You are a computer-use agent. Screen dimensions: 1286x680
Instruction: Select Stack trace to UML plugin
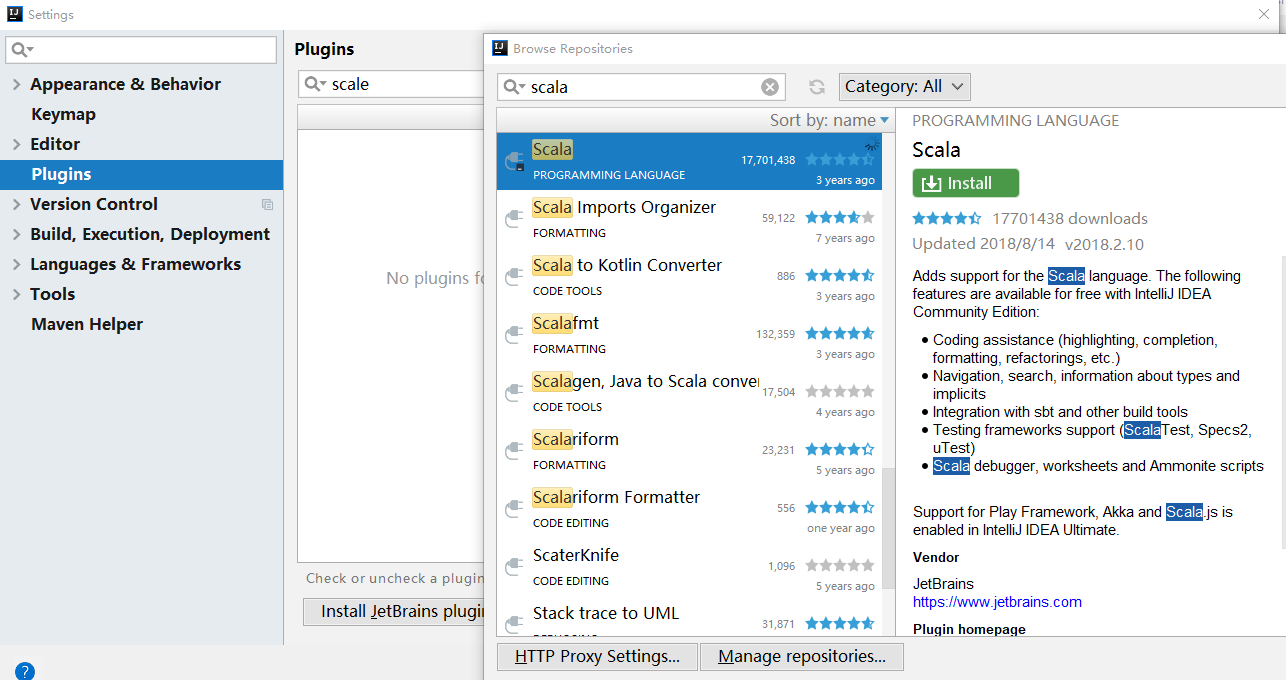(689, 616)
